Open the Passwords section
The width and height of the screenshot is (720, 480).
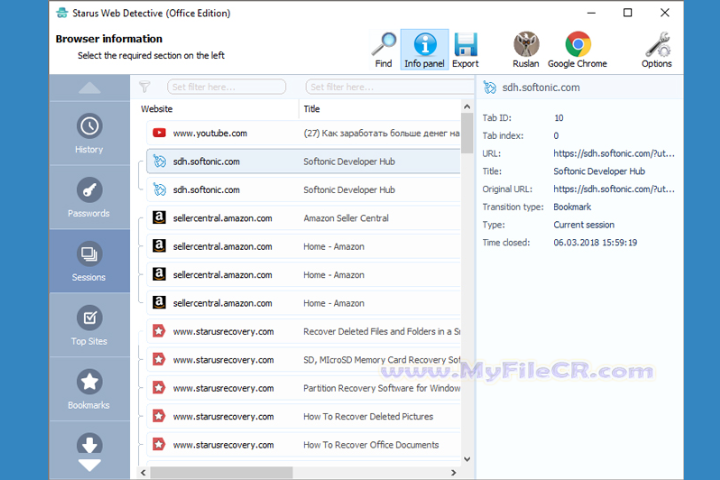pyautogui.click(x=89, y=198)
